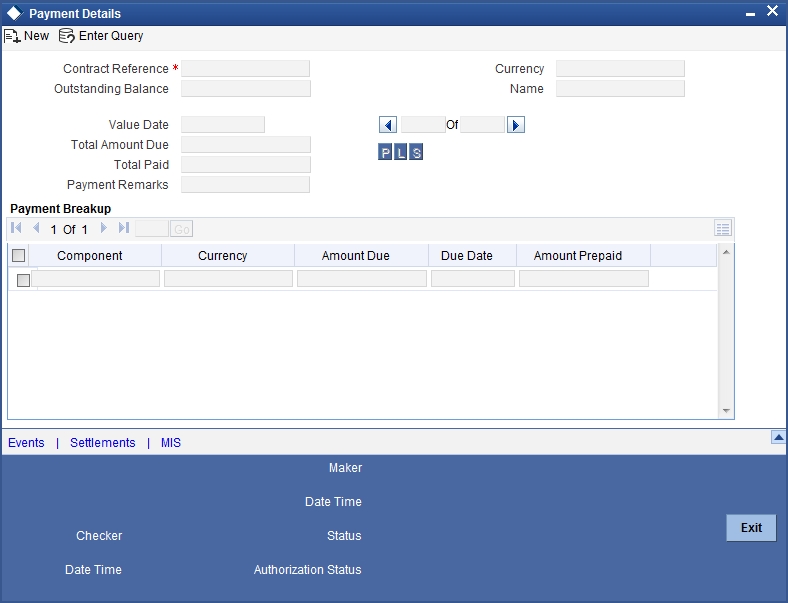Click the Enter Query toolbar label
The height and width of the screenshot is (603, 788).
pyautogui.click(x=111, y=36)
